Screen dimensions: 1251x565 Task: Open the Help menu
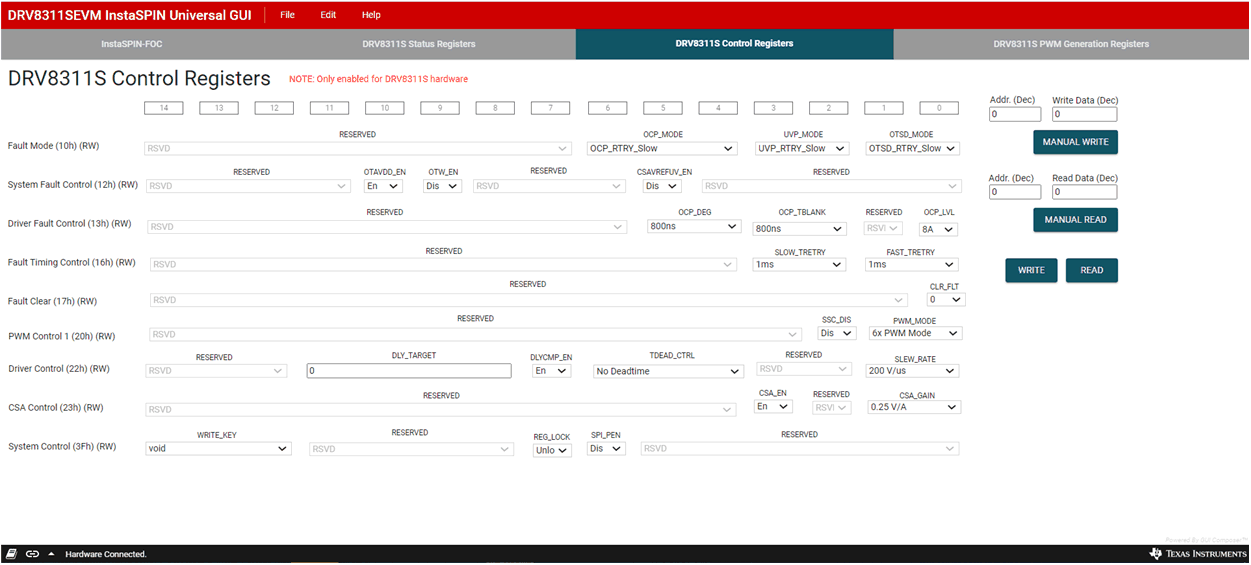click(x=371, y=15)
